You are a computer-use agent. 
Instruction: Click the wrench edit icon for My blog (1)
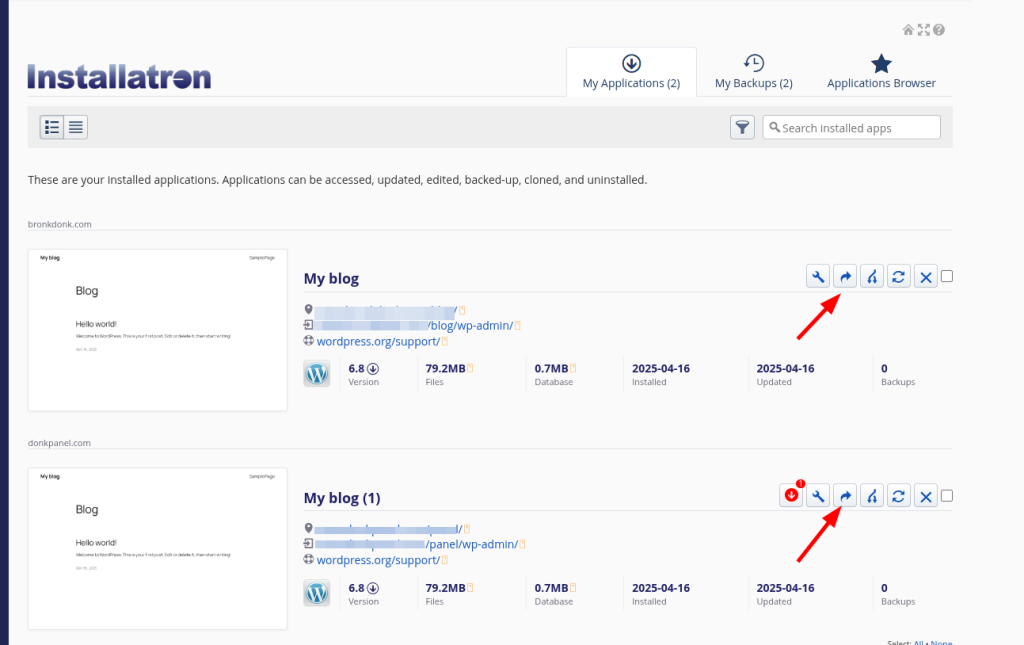pos(818,496)
